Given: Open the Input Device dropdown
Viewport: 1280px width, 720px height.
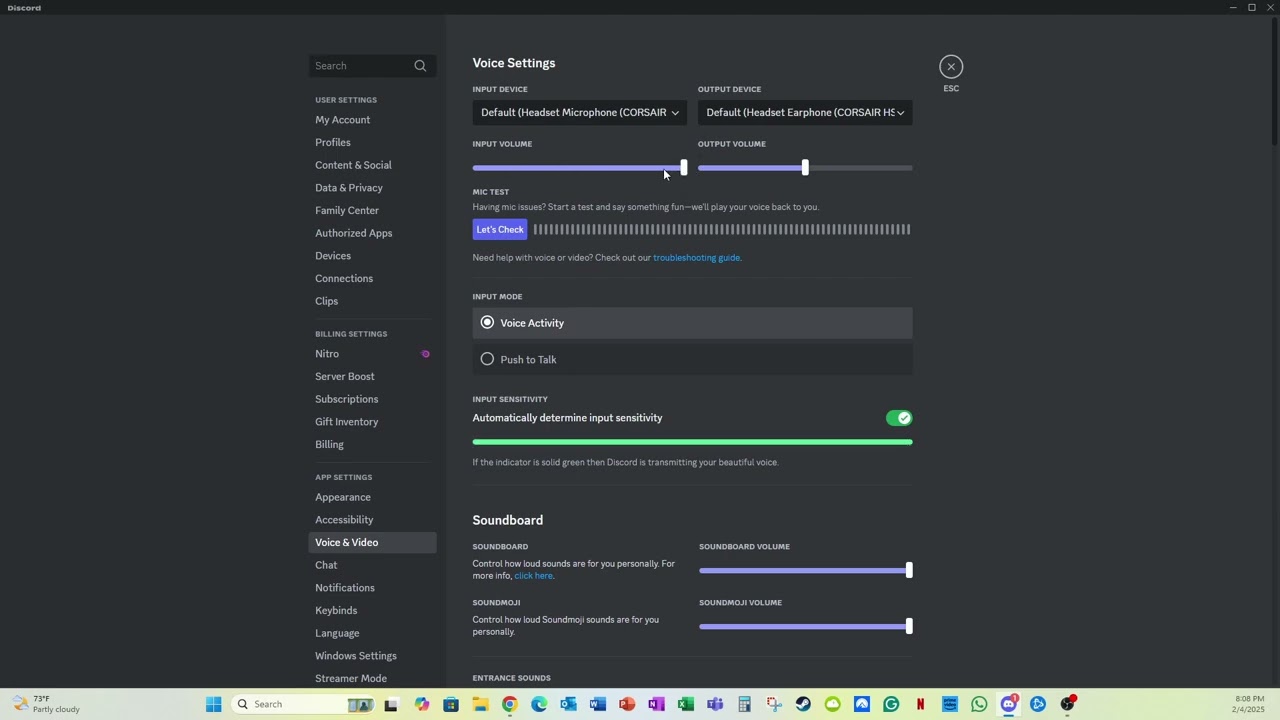Looking at the screenshot, I should [x=579, y=112].
